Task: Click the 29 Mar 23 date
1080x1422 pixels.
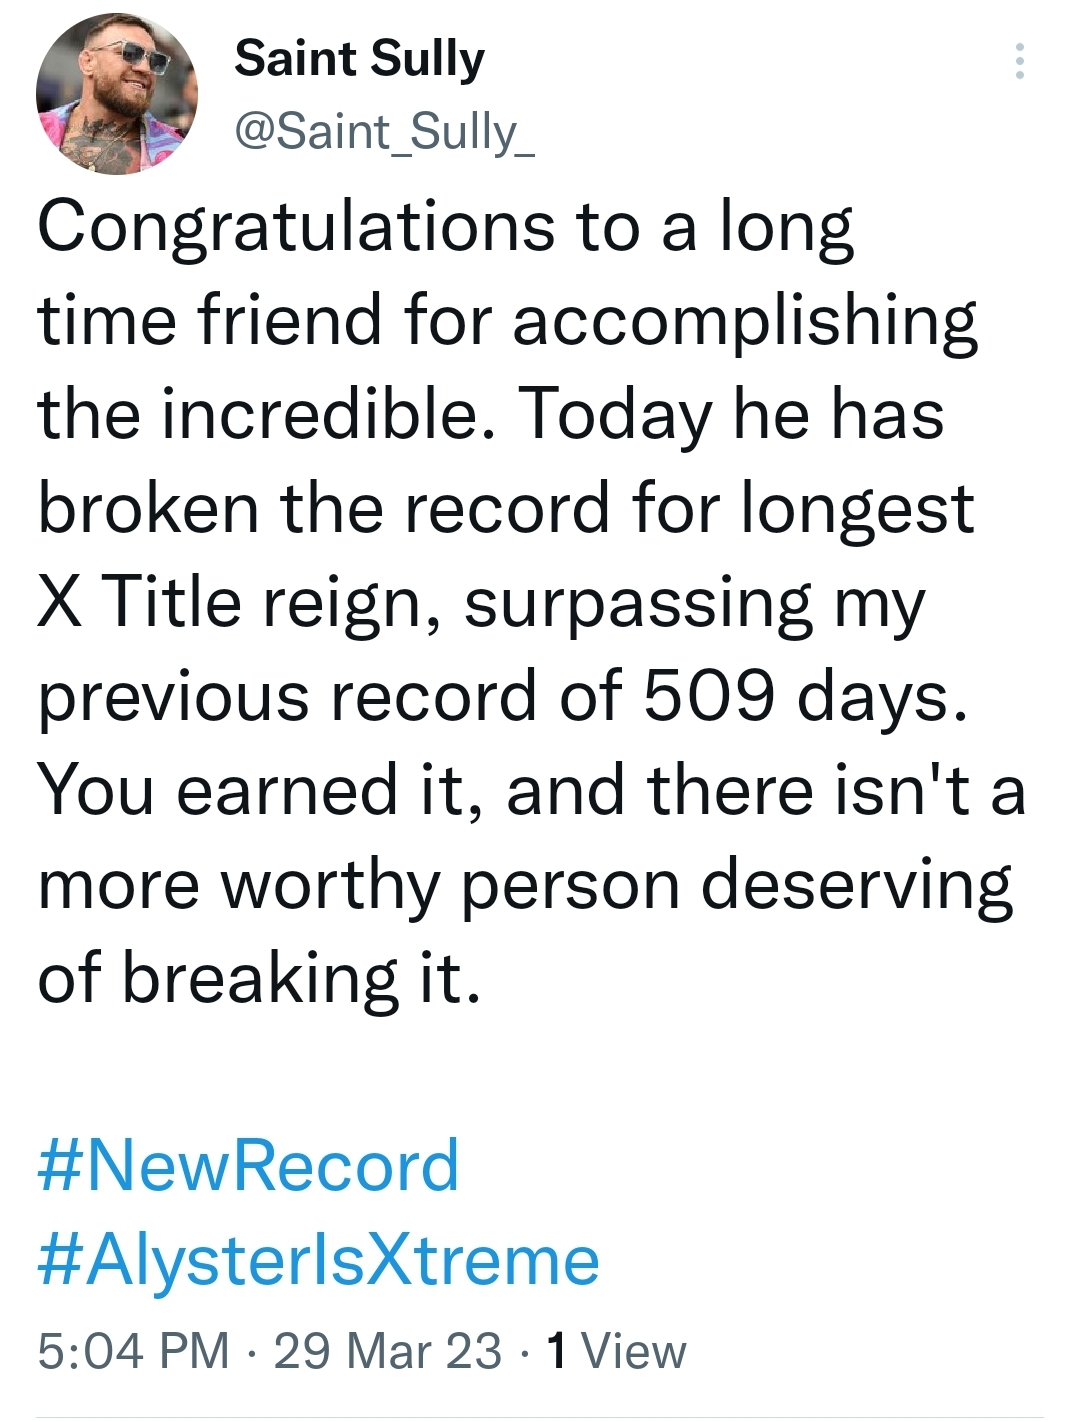Action: click(388, 1351)
